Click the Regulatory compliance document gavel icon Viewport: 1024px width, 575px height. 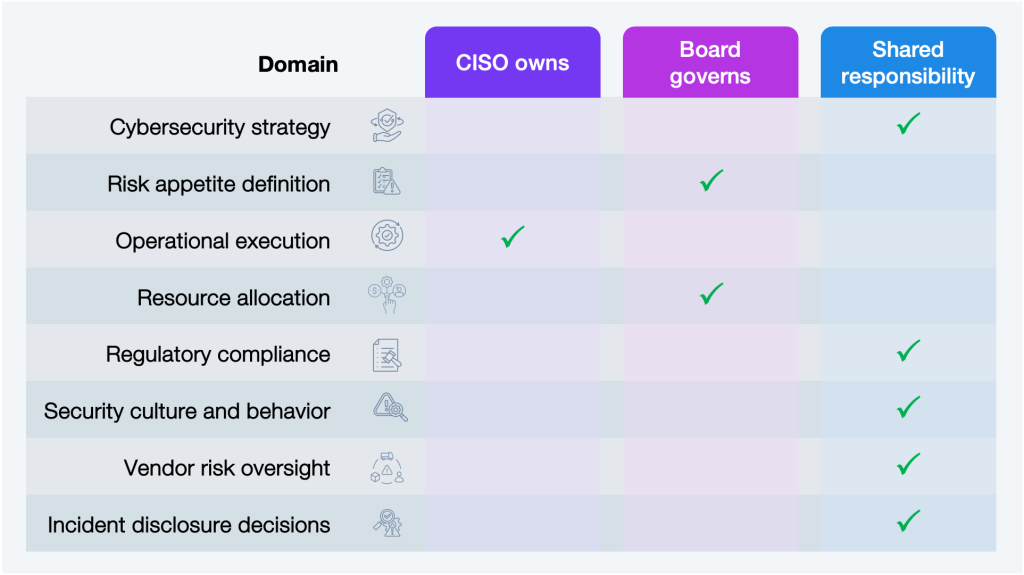coord(387,355)
